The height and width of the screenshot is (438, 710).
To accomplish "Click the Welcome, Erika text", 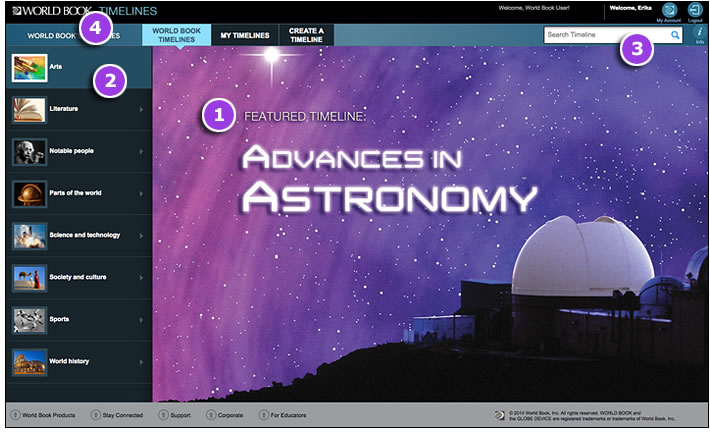I will click(x=630, y=8).
